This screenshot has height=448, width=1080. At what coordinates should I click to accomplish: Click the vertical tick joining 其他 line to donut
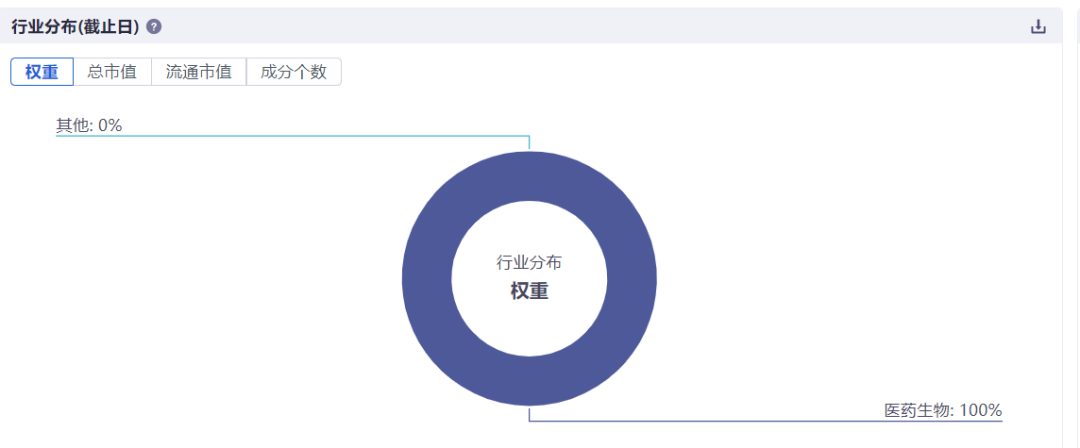[529, 143]
